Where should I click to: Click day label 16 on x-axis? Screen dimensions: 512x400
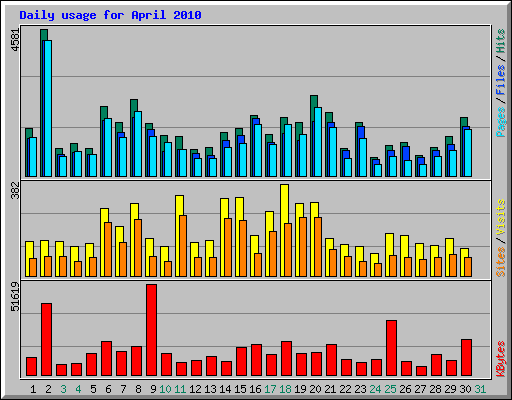pyautogui.click(x=255, y=389)
